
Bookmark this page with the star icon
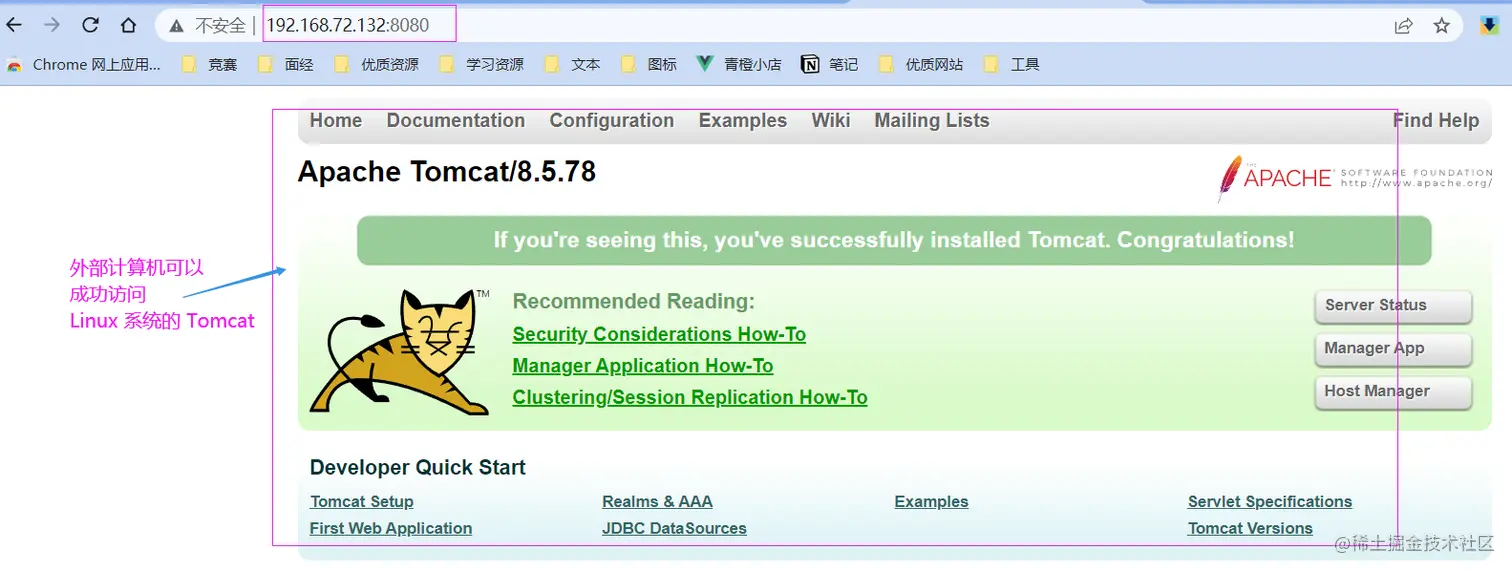(x=1441, y=26)
